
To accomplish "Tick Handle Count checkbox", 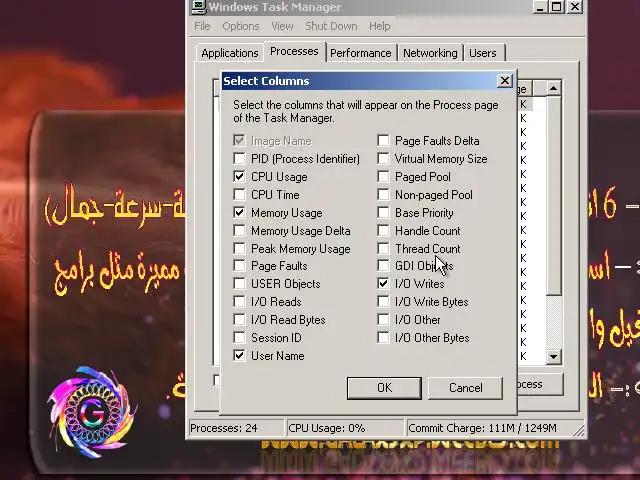I will [383, 230].
